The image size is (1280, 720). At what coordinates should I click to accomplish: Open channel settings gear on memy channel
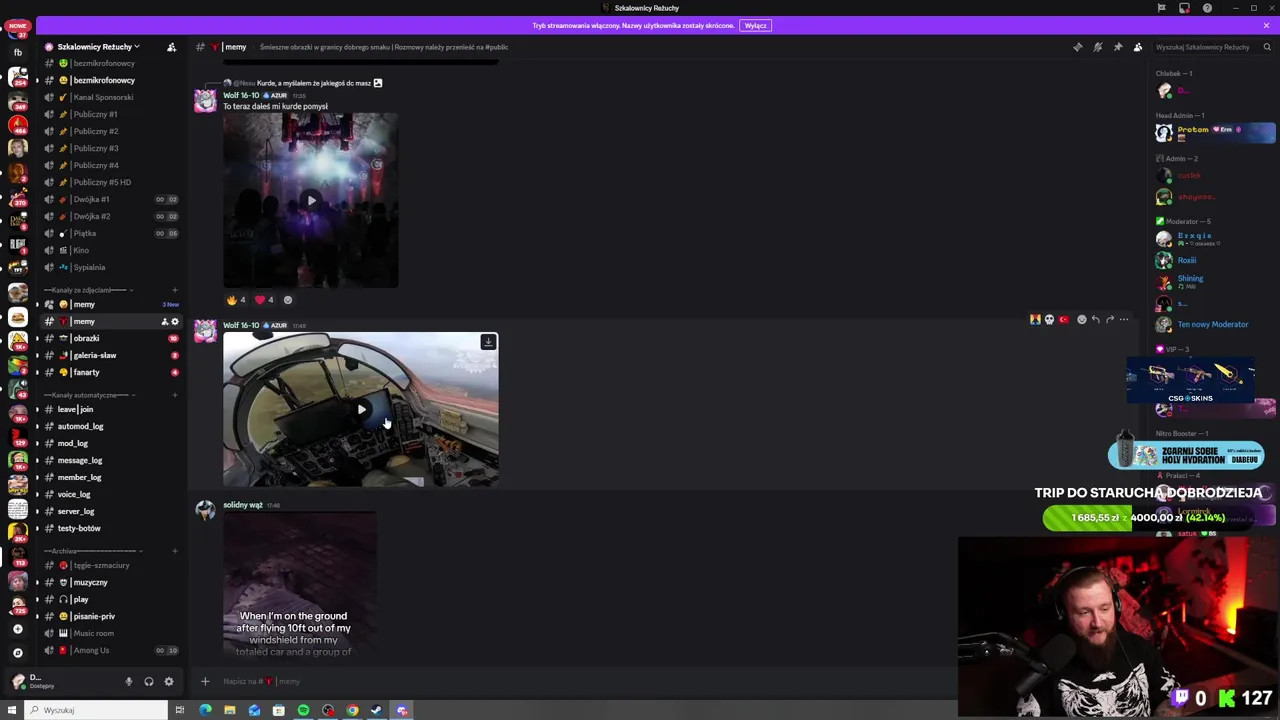[175, 321]
